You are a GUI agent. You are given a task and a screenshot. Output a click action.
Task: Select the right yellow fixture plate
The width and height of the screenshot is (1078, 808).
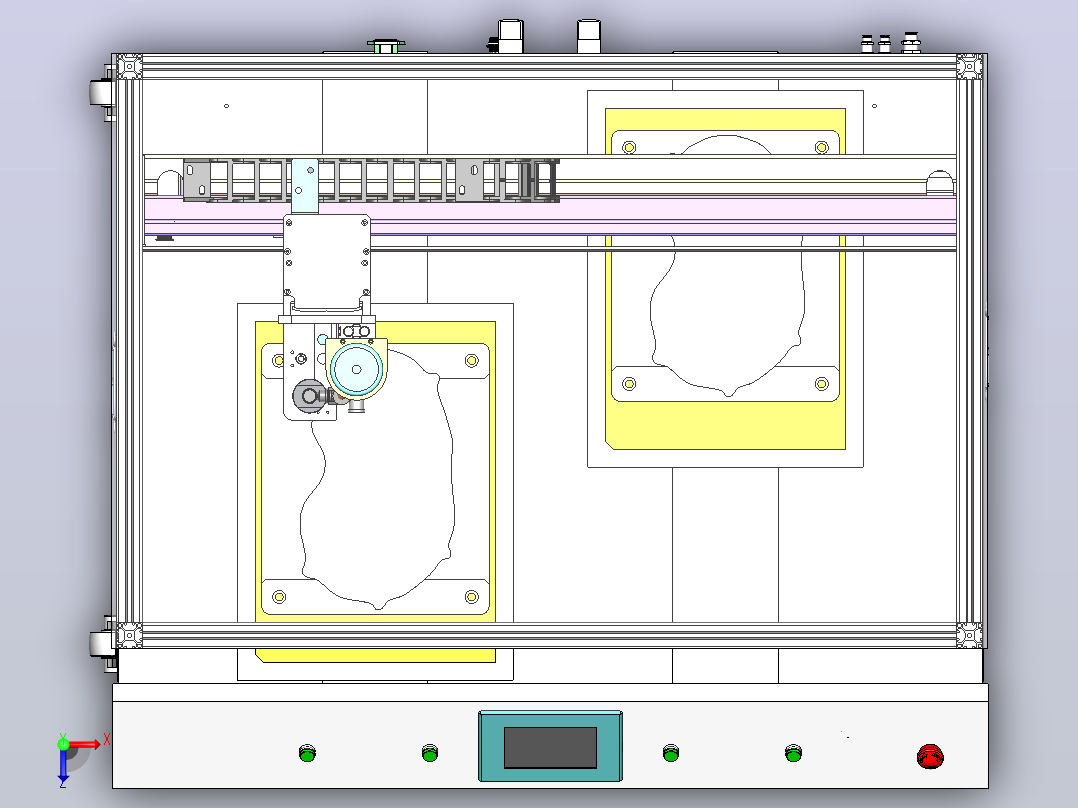725,279
